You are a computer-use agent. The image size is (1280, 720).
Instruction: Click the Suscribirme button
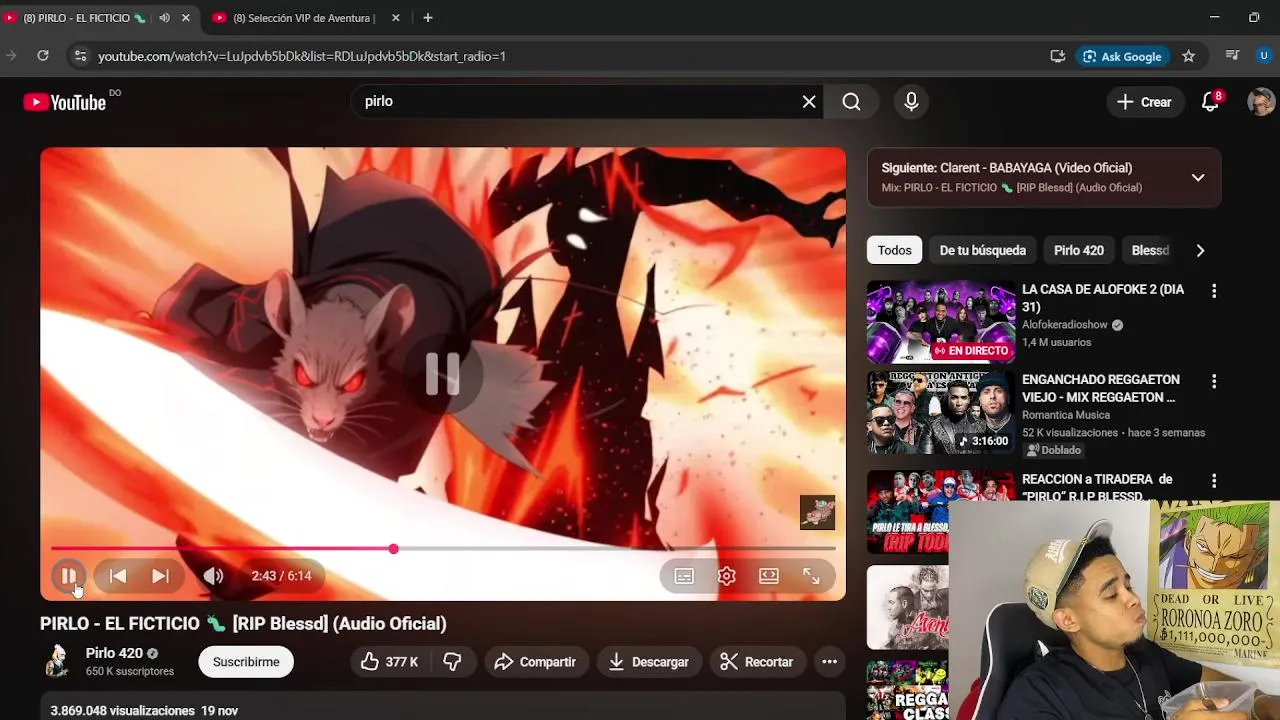[x=246, y=662]
